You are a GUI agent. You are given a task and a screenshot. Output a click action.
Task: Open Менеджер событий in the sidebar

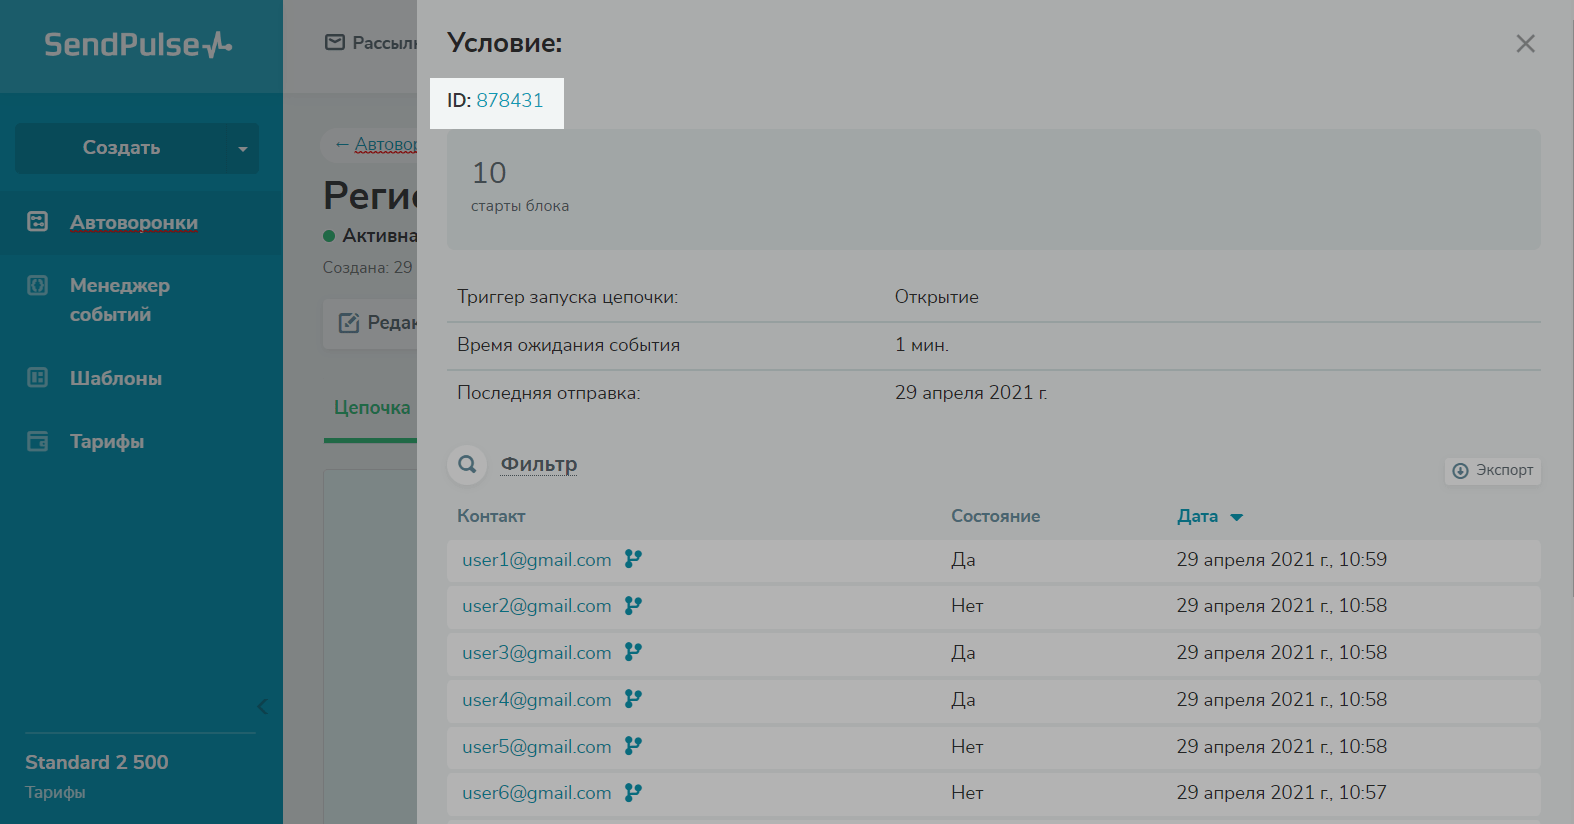click(119, 300)
